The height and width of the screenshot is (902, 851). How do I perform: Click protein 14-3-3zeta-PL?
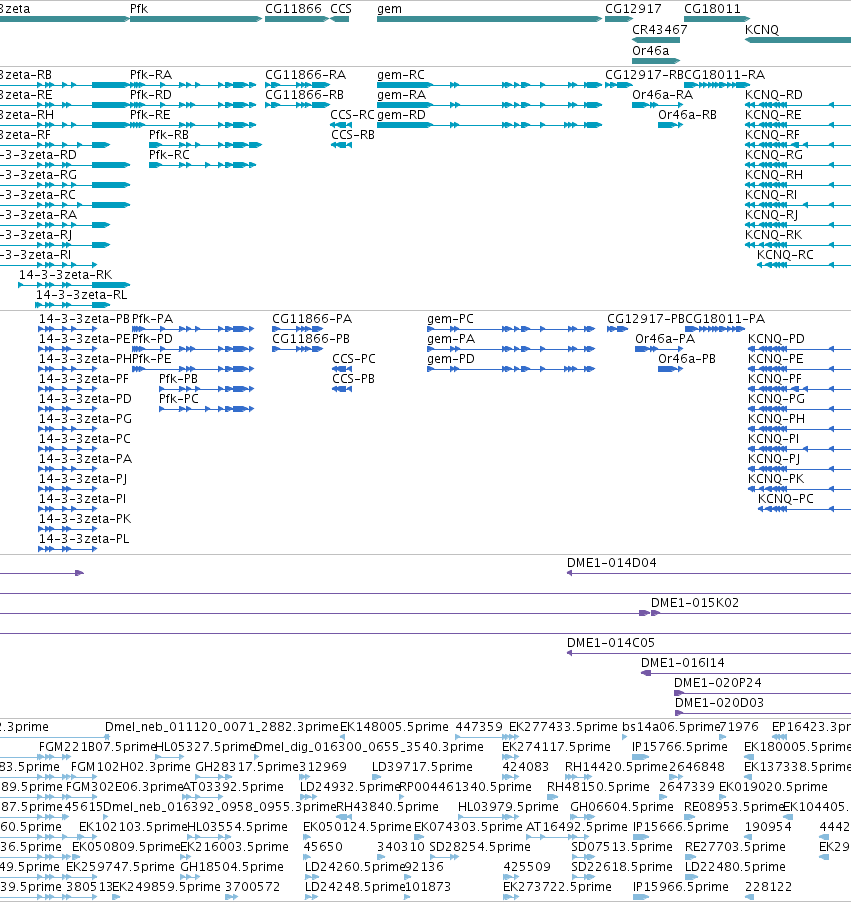[83, 538]
